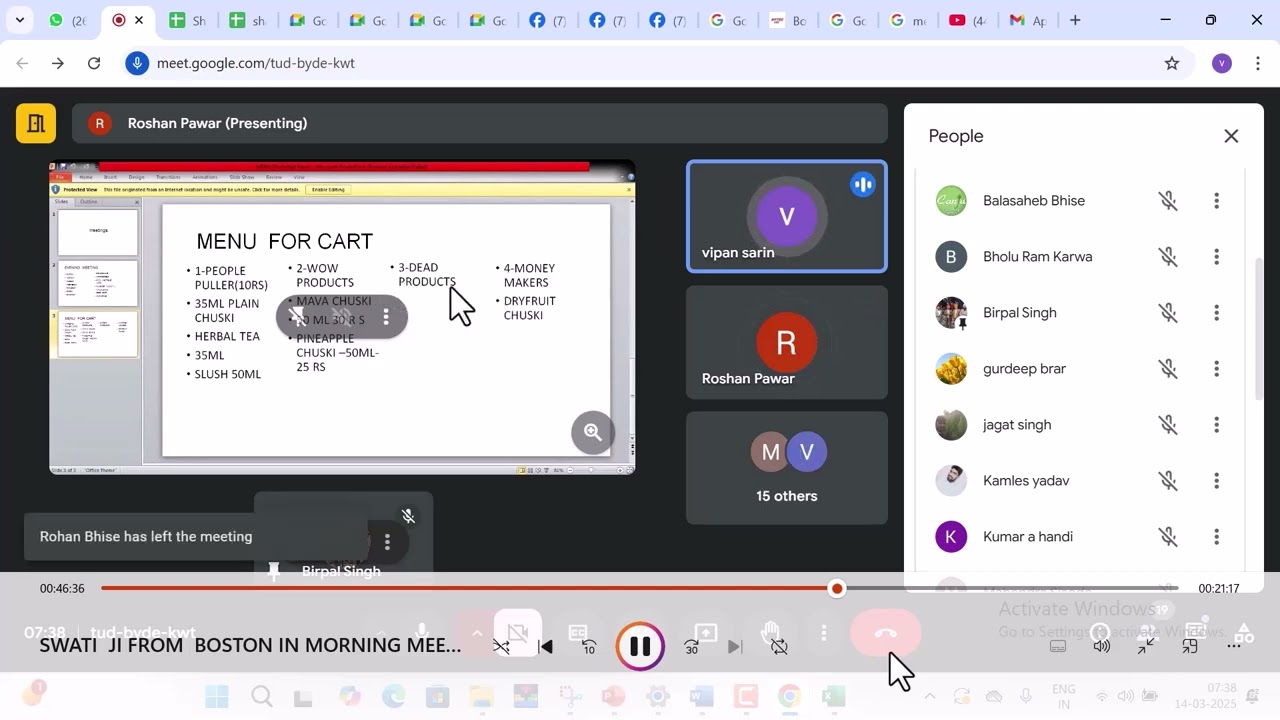Switch to the Gmail browser tab

[x=1028, y=20]
